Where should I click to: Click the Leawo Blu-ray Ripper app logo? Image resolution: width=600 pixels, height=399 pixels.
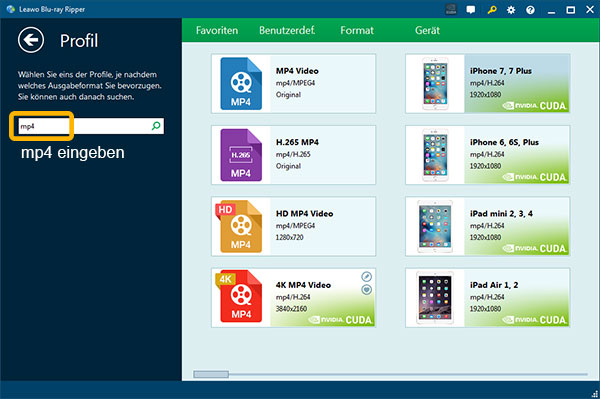coord(11,9)
